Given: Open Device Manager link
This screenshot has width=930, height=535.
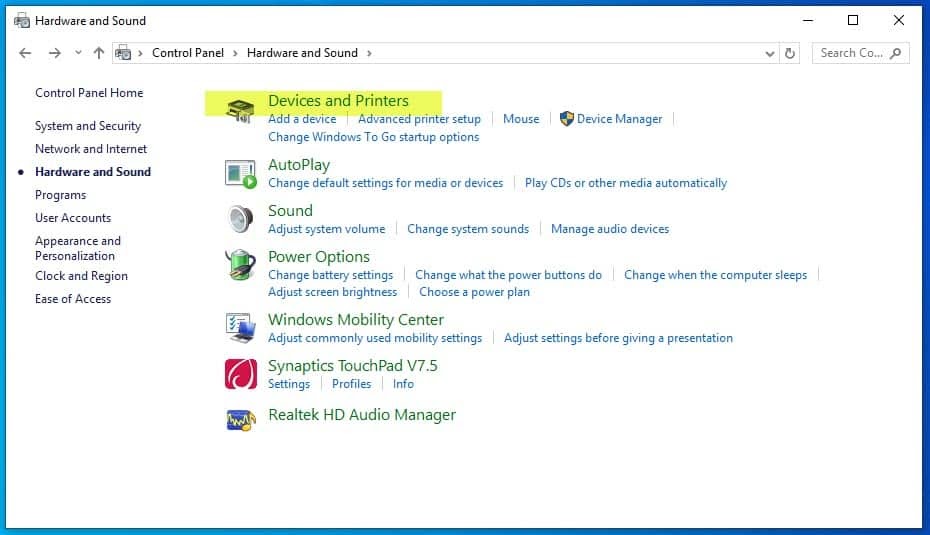Looking at the screenshot, I should [x=619, y=119].
